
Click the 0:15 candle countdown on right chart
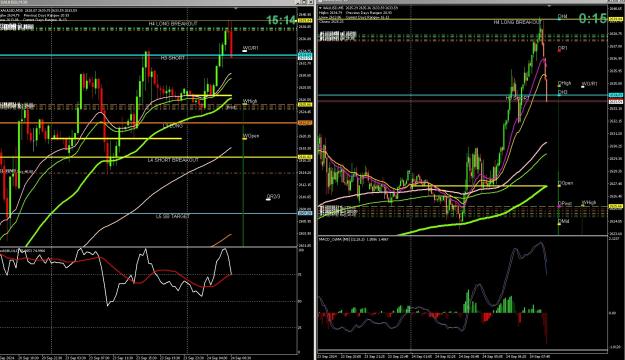coord(593,18)
